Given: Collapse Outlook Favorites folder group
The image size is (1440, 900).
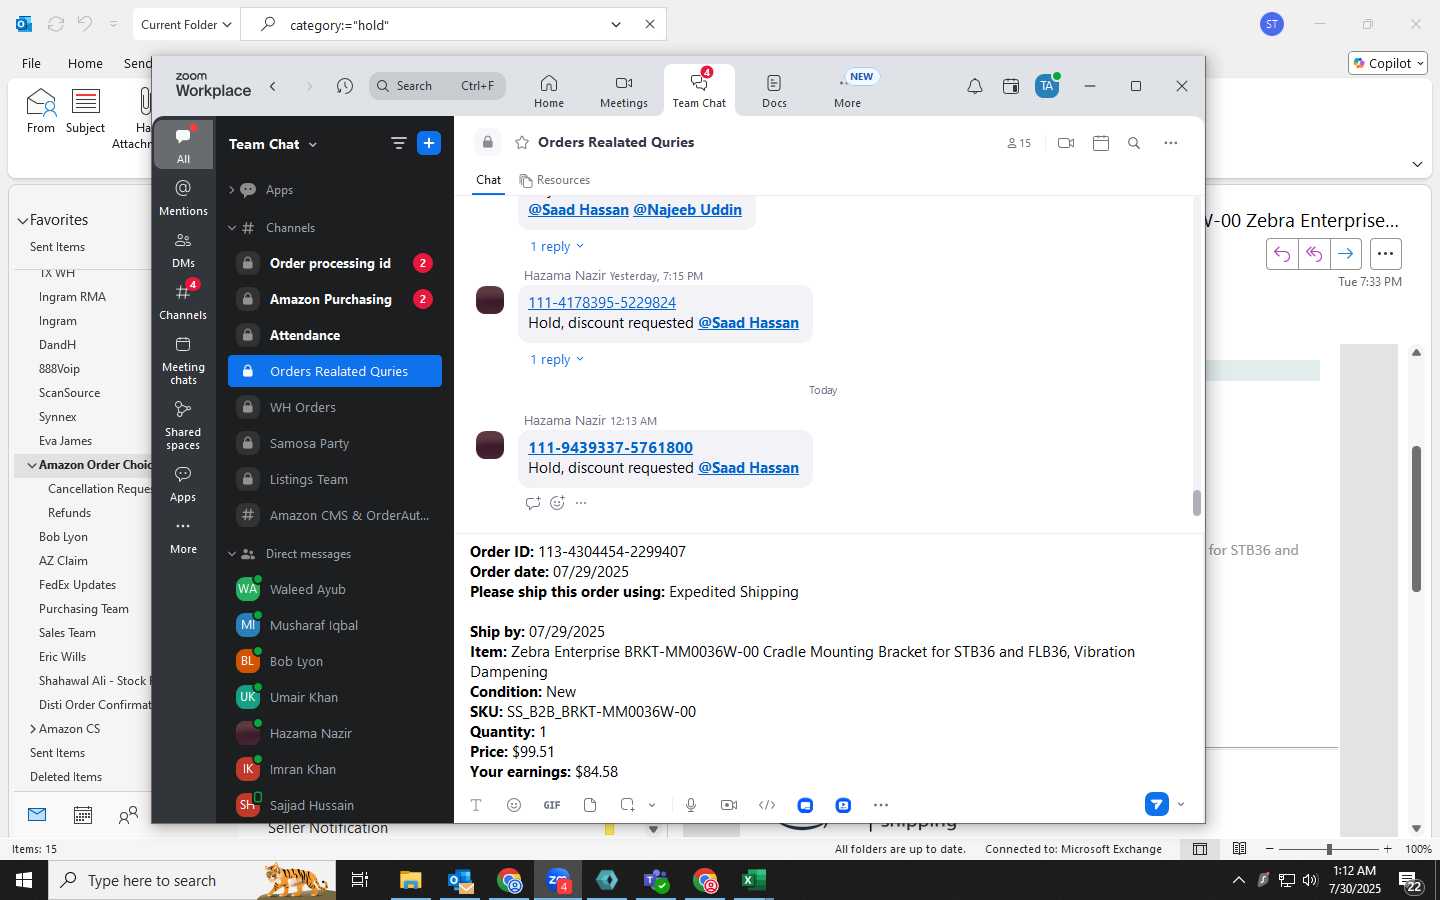Looking at the screenshot, I should coord(23,220).
